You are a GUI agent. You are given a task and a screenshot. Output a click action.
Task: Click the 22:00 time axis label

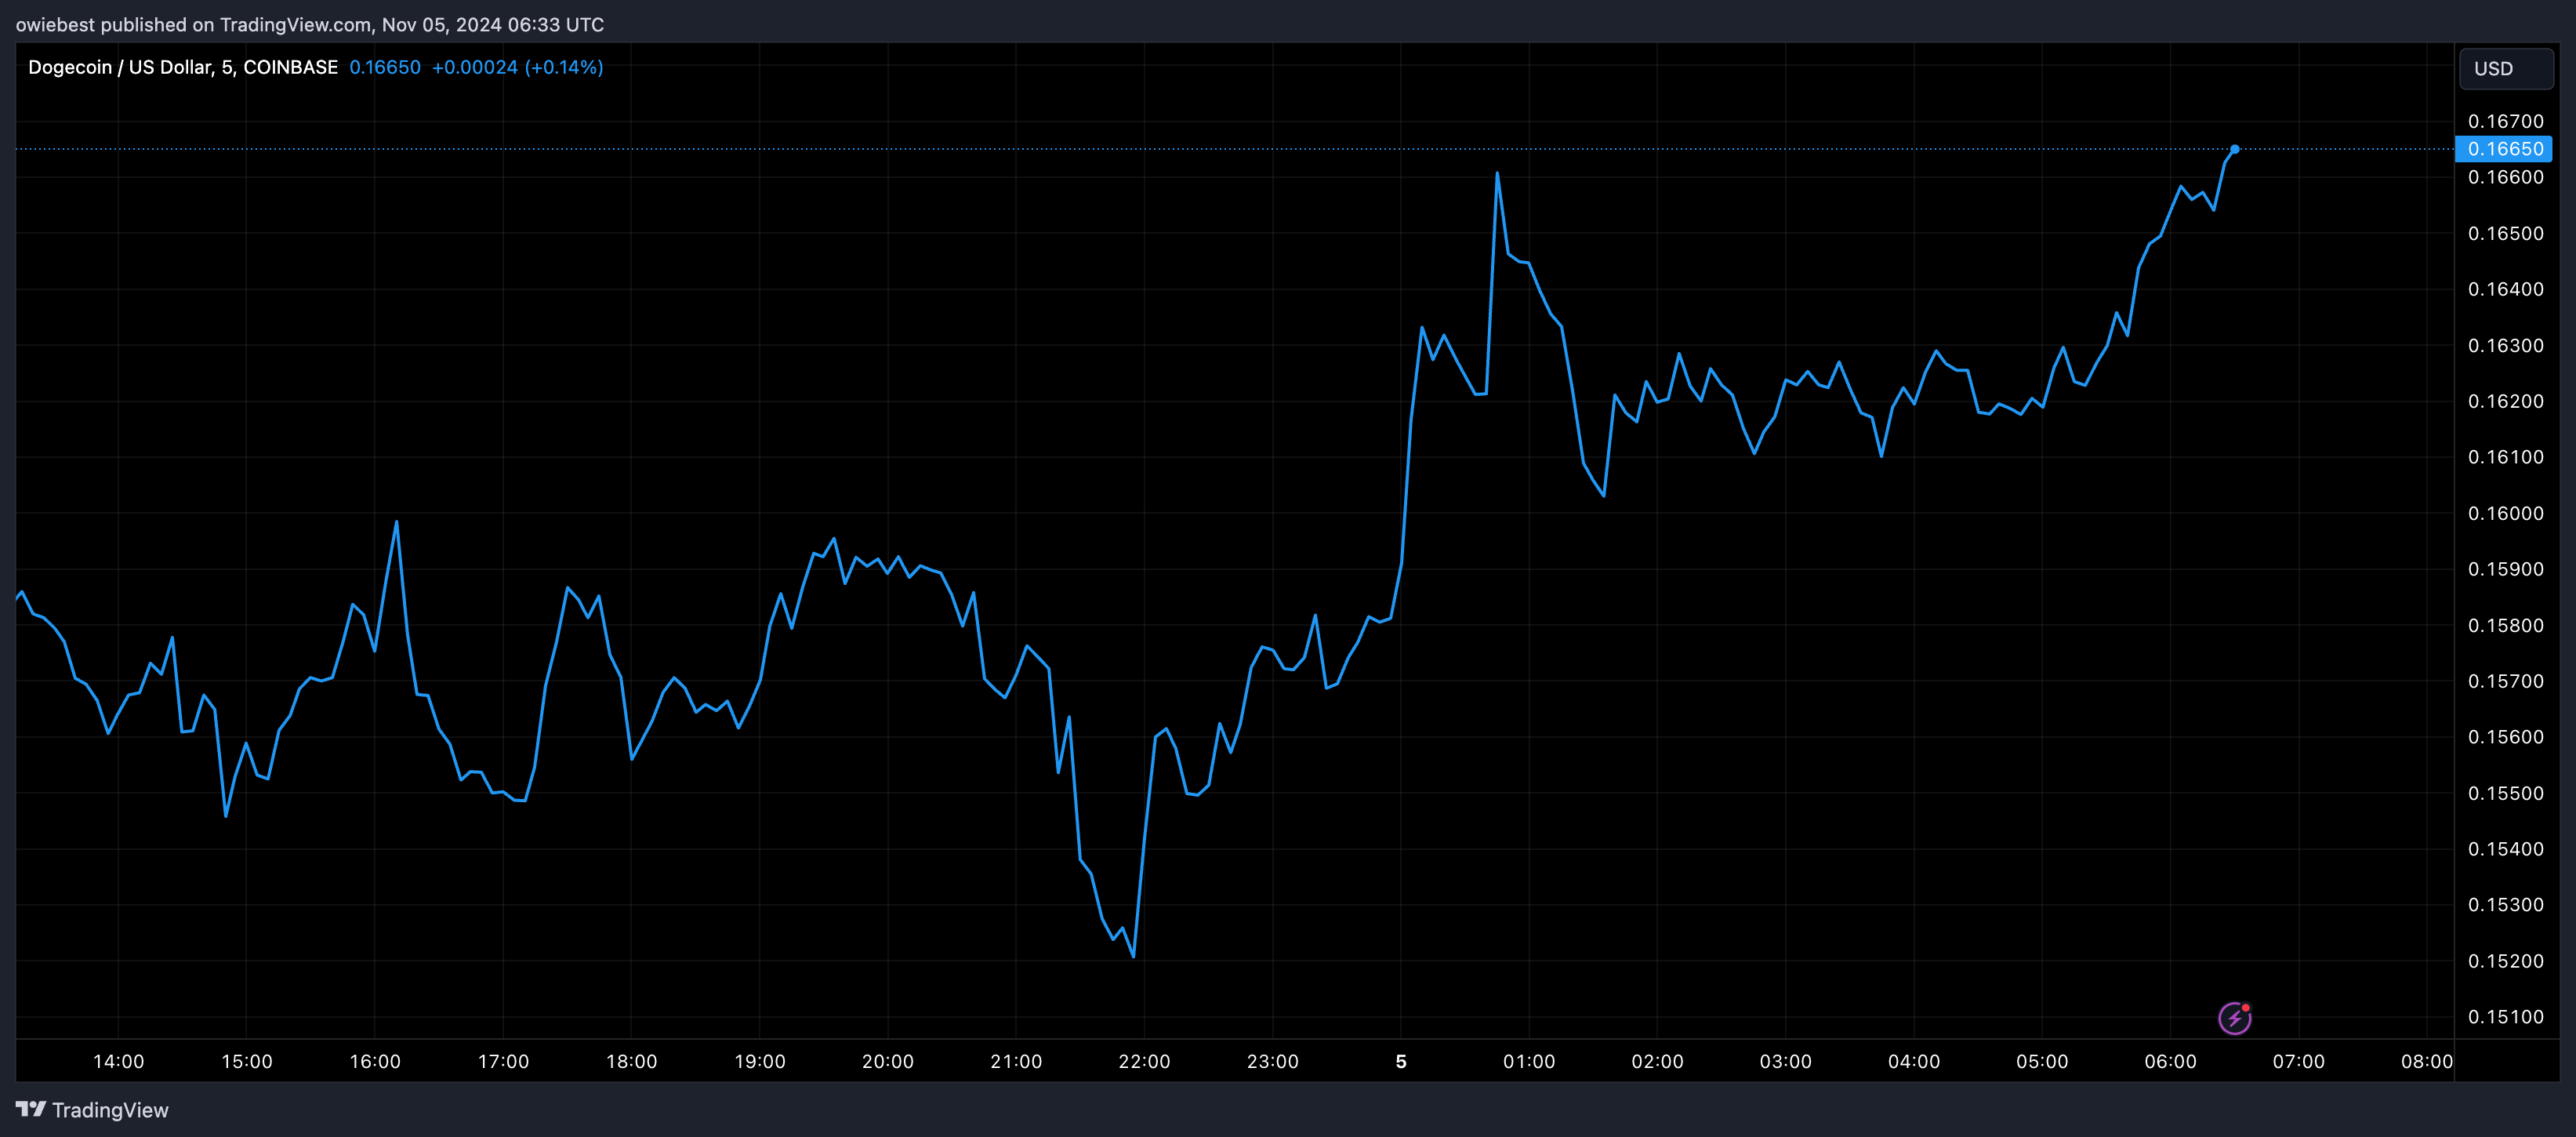click(x=1144, y=1062)
